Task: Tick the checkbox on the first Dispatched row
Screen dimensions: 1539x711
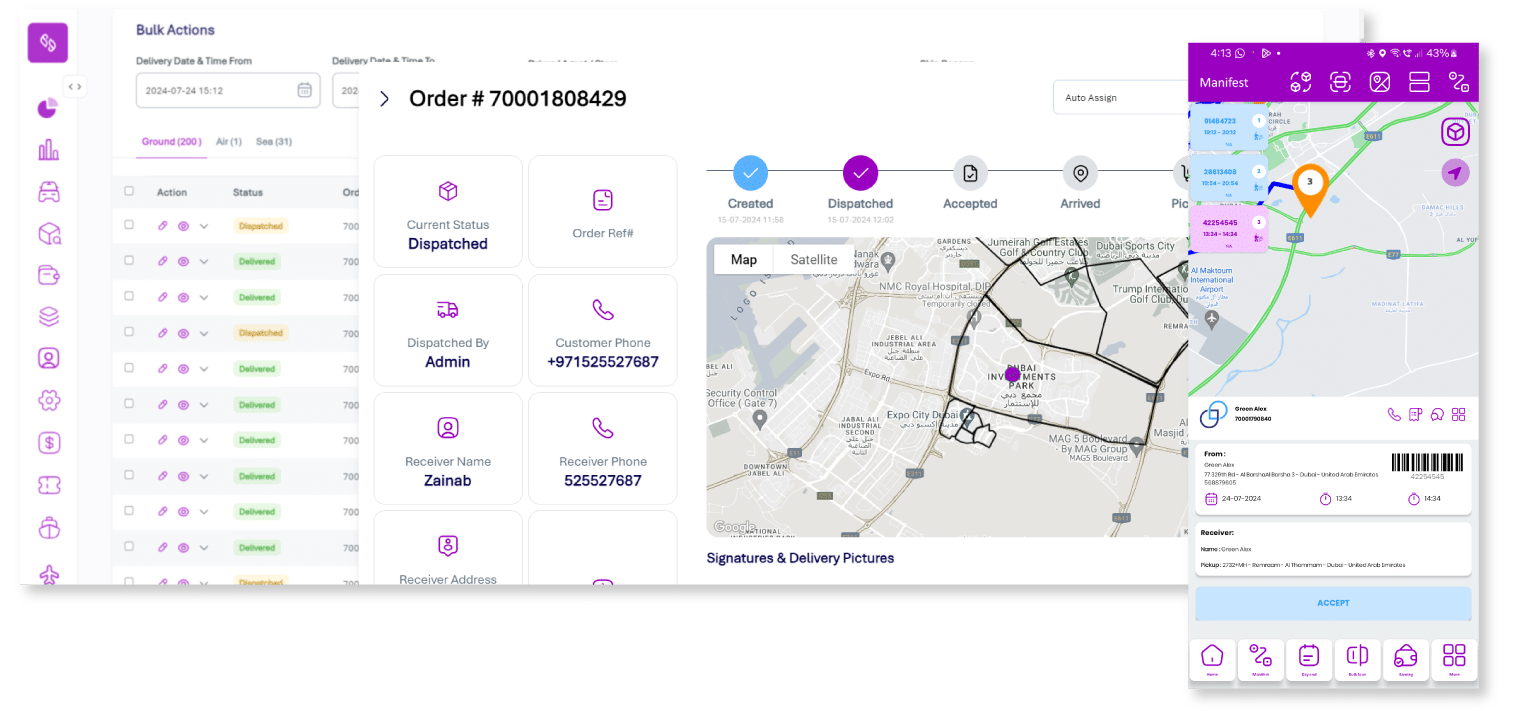Action: 128,226
